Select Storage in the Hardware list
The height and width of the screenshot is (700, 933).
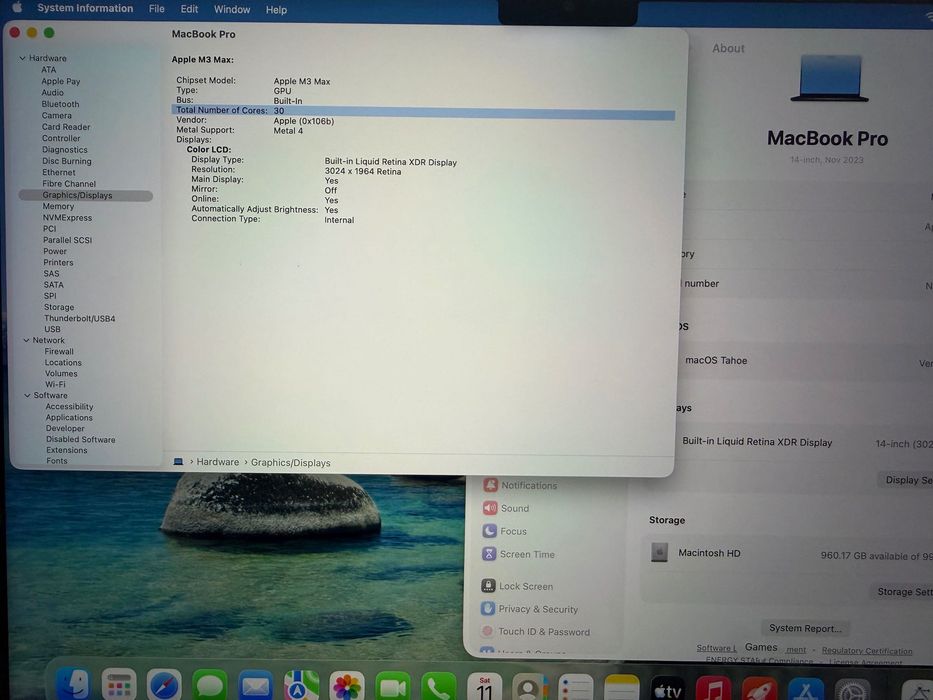59,307
